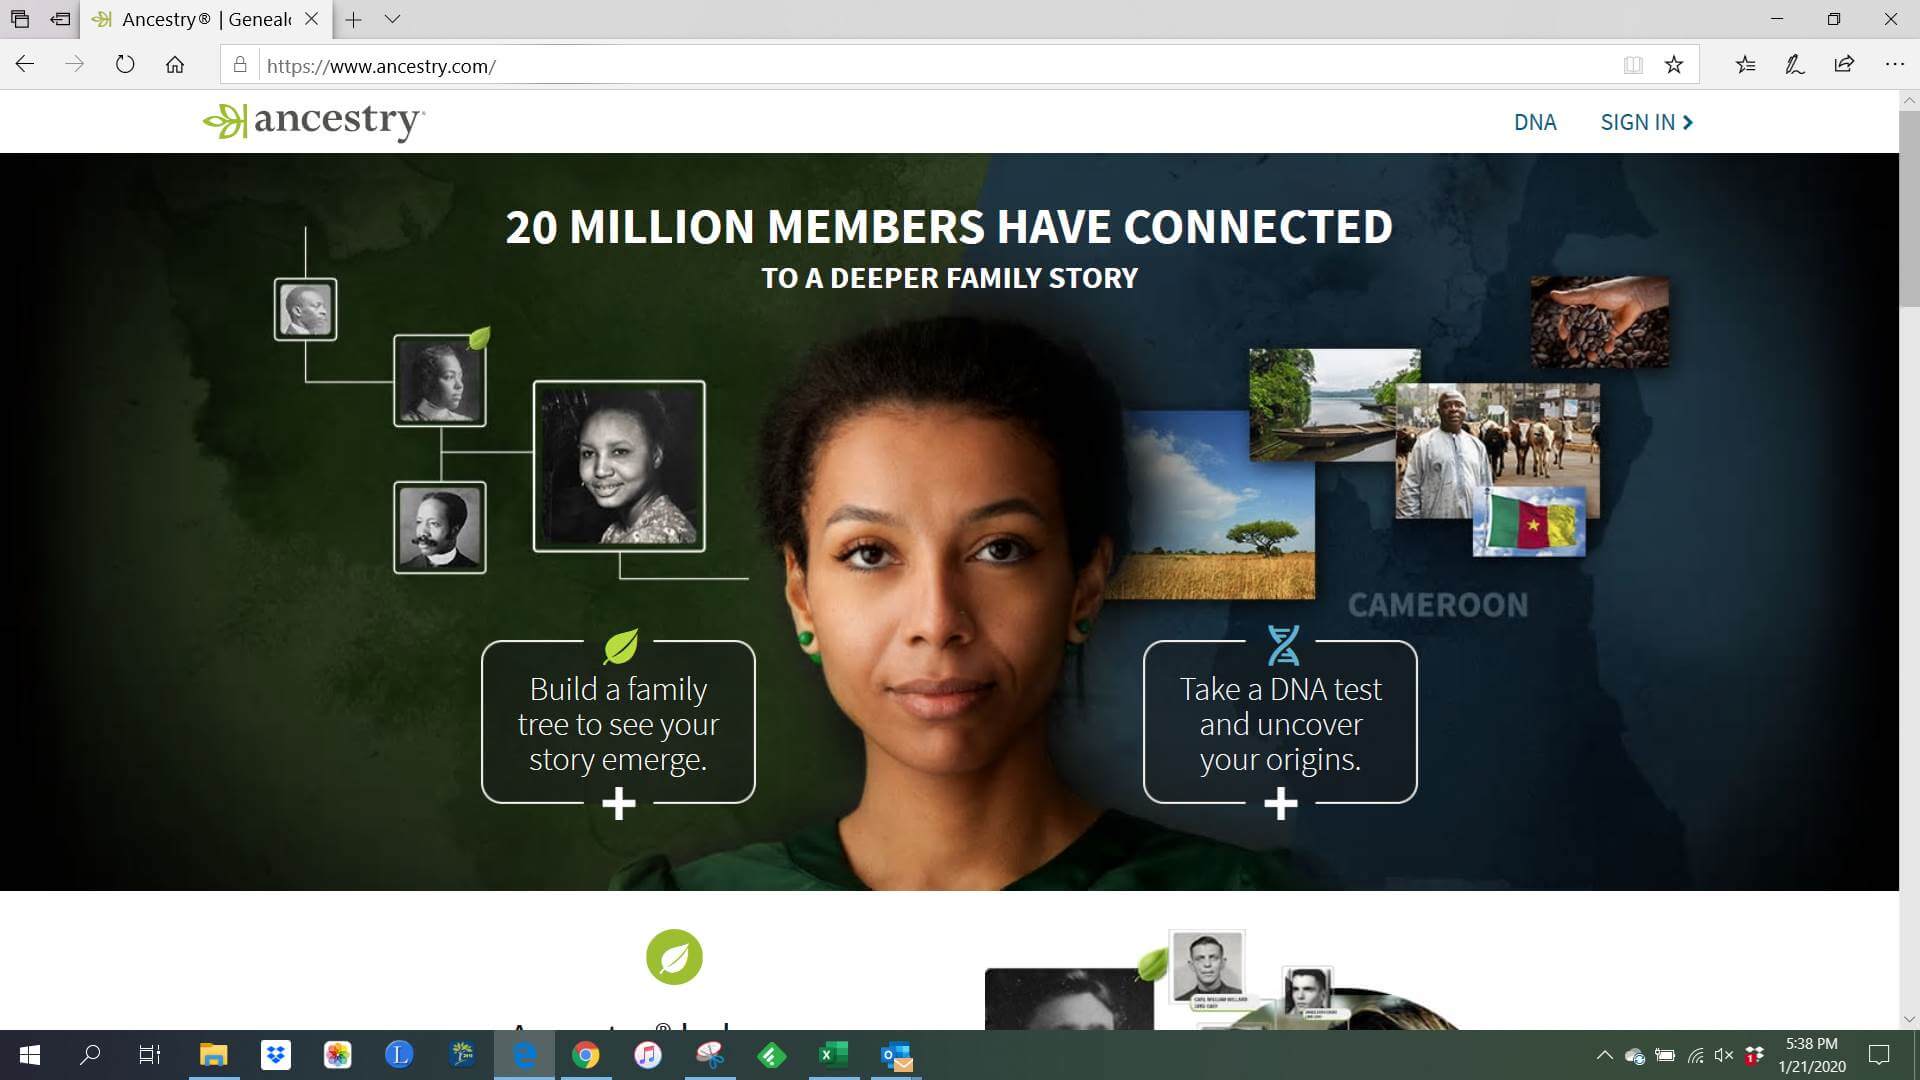Viewport: 1920px width, 1080px height.
Task: Share this page
Action: point(1844,65)
